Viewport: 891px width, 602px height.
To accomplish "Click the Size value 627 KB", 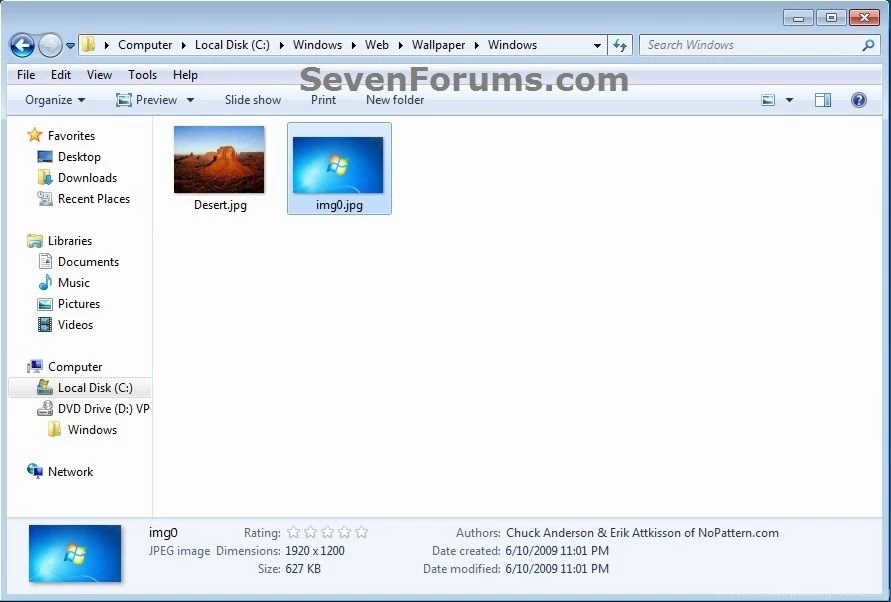I will [303, 569].
